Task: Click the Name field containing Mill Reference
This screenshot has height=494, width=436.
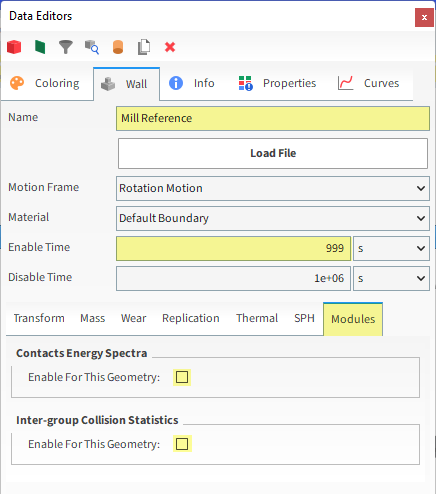Action: click(x=273, y=118)
